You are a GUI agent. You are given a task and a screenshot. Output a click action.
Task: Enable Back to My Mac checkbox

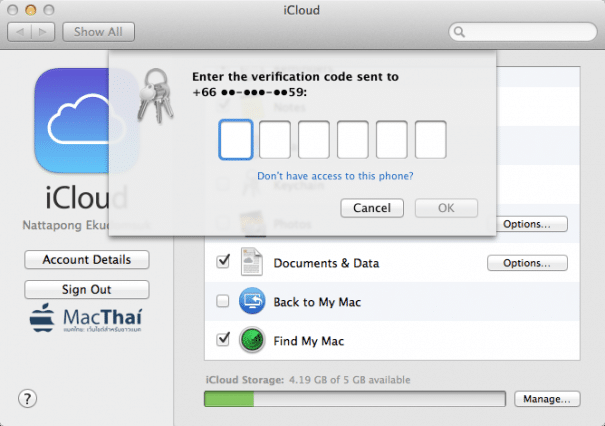[x=223, y=301]
